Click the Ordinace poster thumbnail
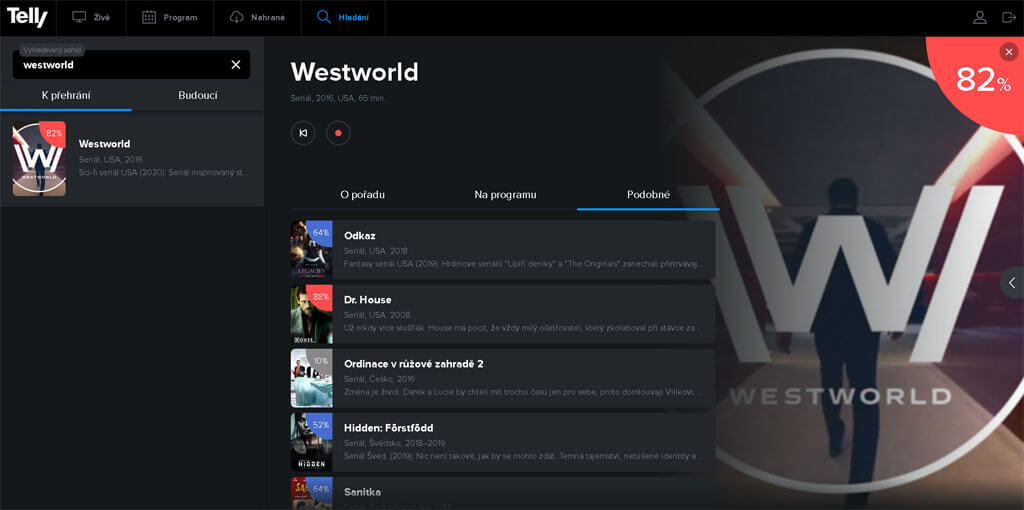This screenshot has height=510, width=1024. pyautogui.click(x=312, y=378)
